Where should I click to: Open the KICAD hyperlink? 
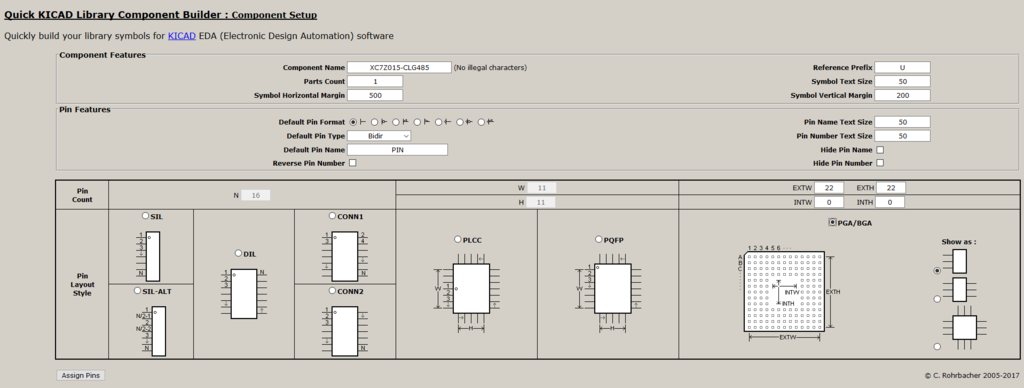(182, 36)
